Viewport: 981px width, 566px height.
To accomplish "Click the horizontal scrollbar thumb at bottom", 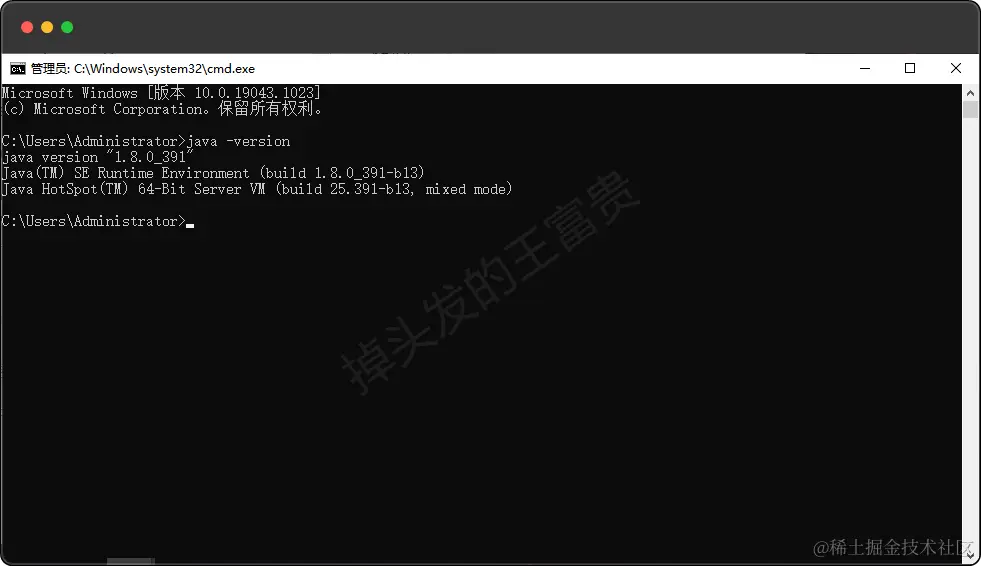I will click(130, 562).
